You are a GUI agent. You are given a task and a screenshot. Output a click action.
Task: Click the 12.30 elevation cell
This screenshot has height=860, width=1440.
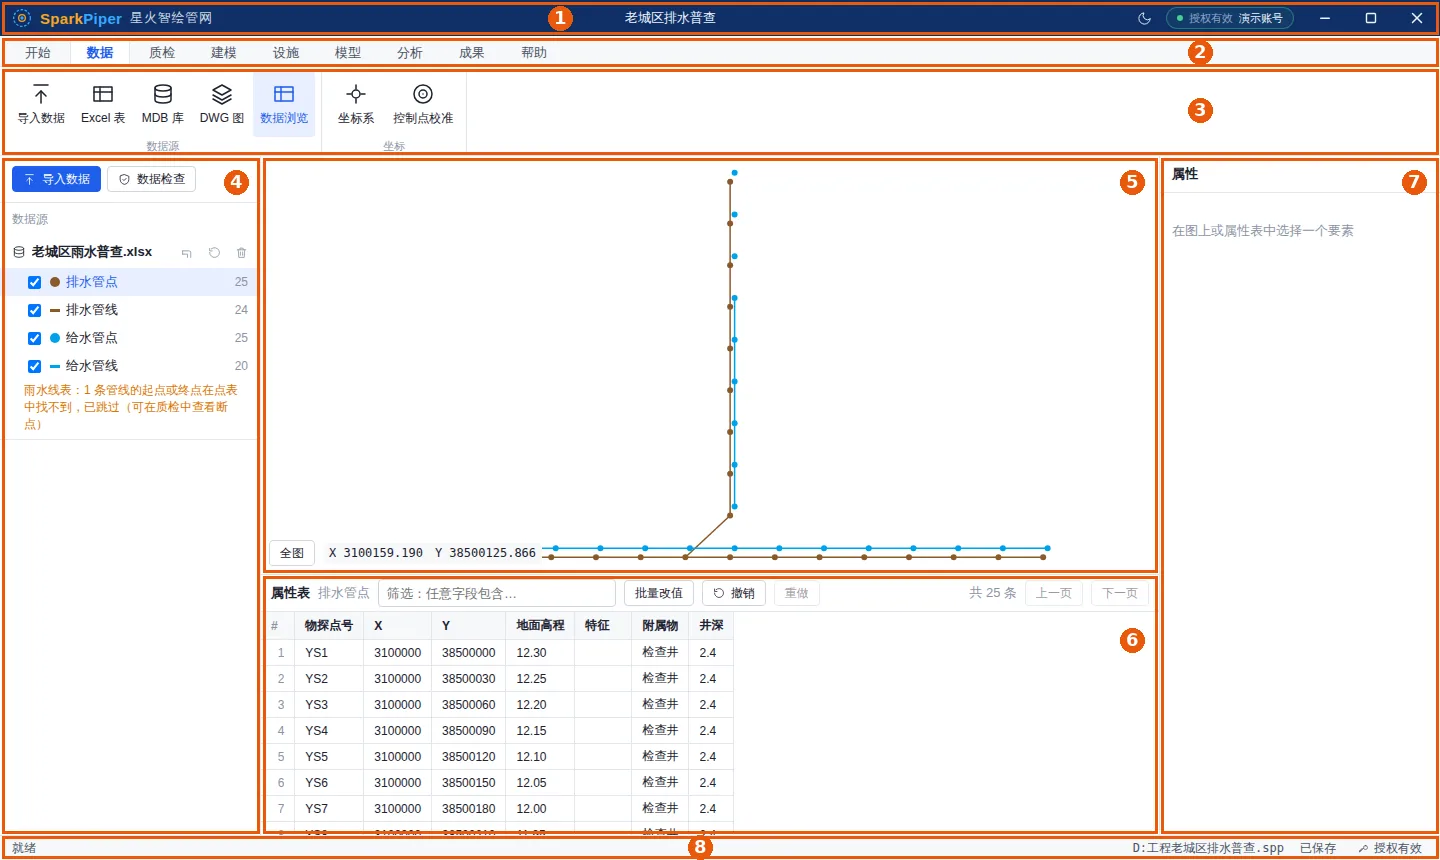point(540,653)
